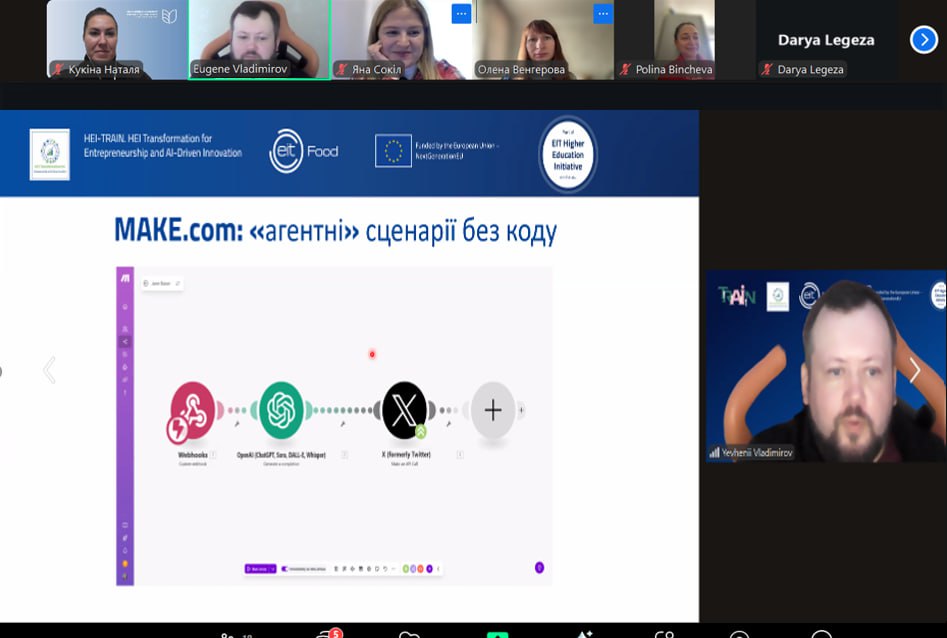Screen dimensions: 947x638
Task: Show next page of participant videos
Action: 923,40
